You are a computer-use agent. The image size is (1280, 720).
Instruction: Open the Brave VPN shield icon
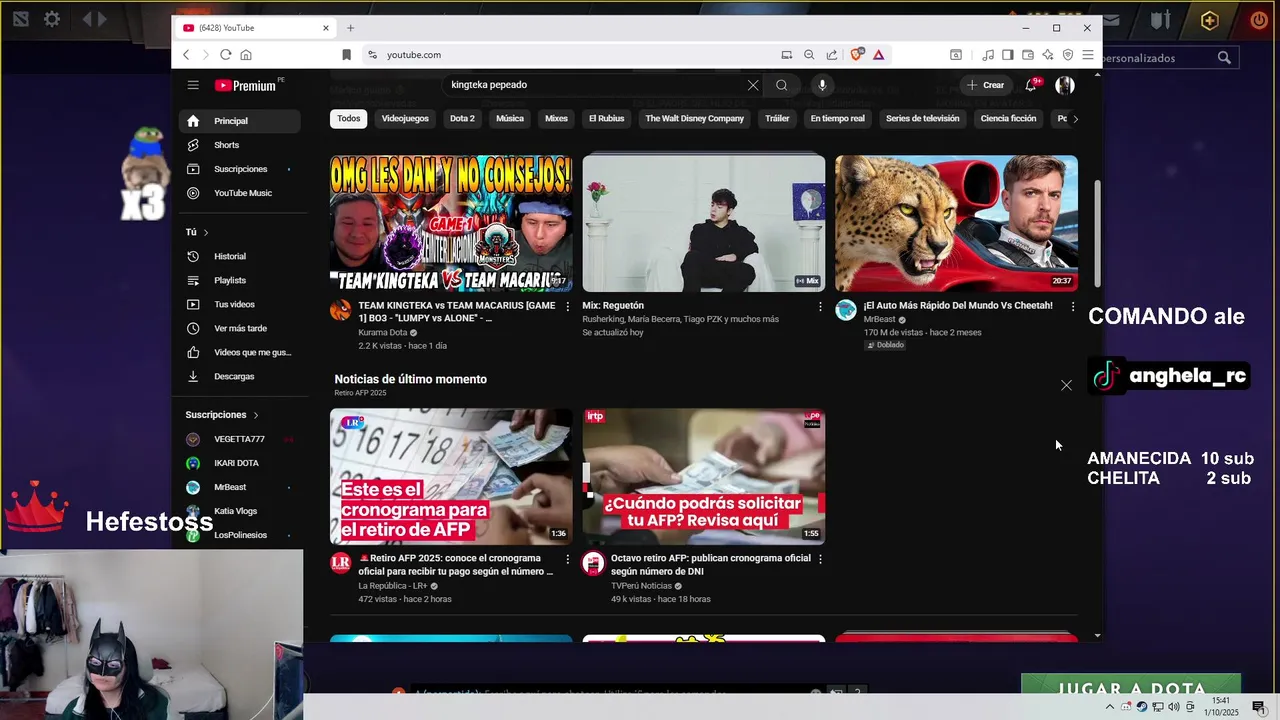[1068, 55]
